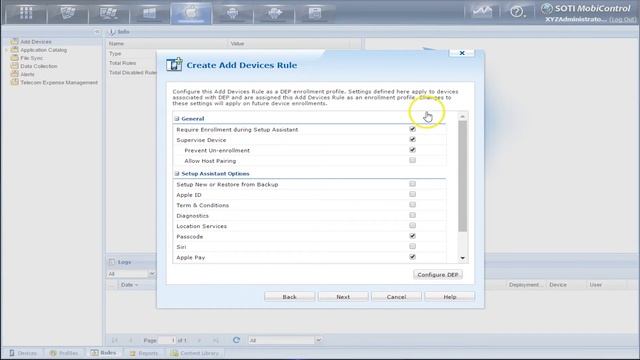
Task: Expand the Application Catalog tree node
Action: 7,50
